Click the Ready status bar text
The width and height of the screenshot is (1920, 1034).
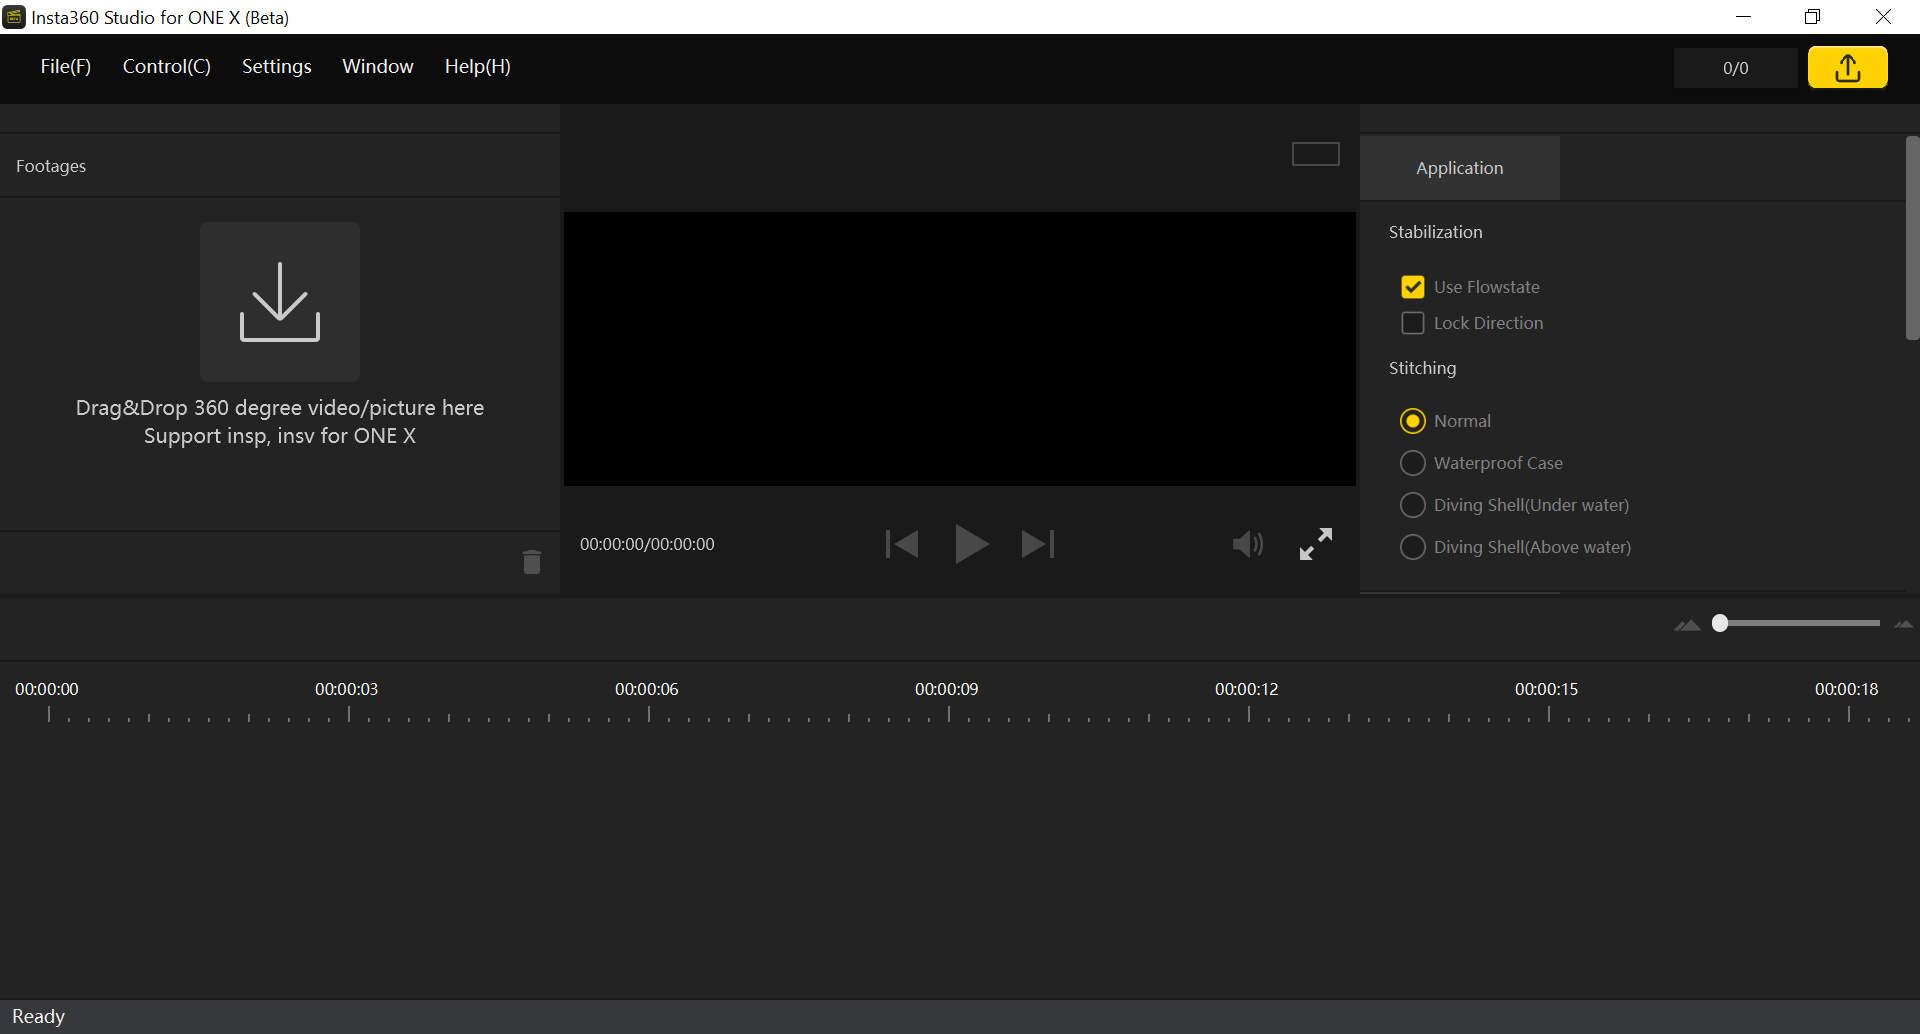[x=38, y=1016]
